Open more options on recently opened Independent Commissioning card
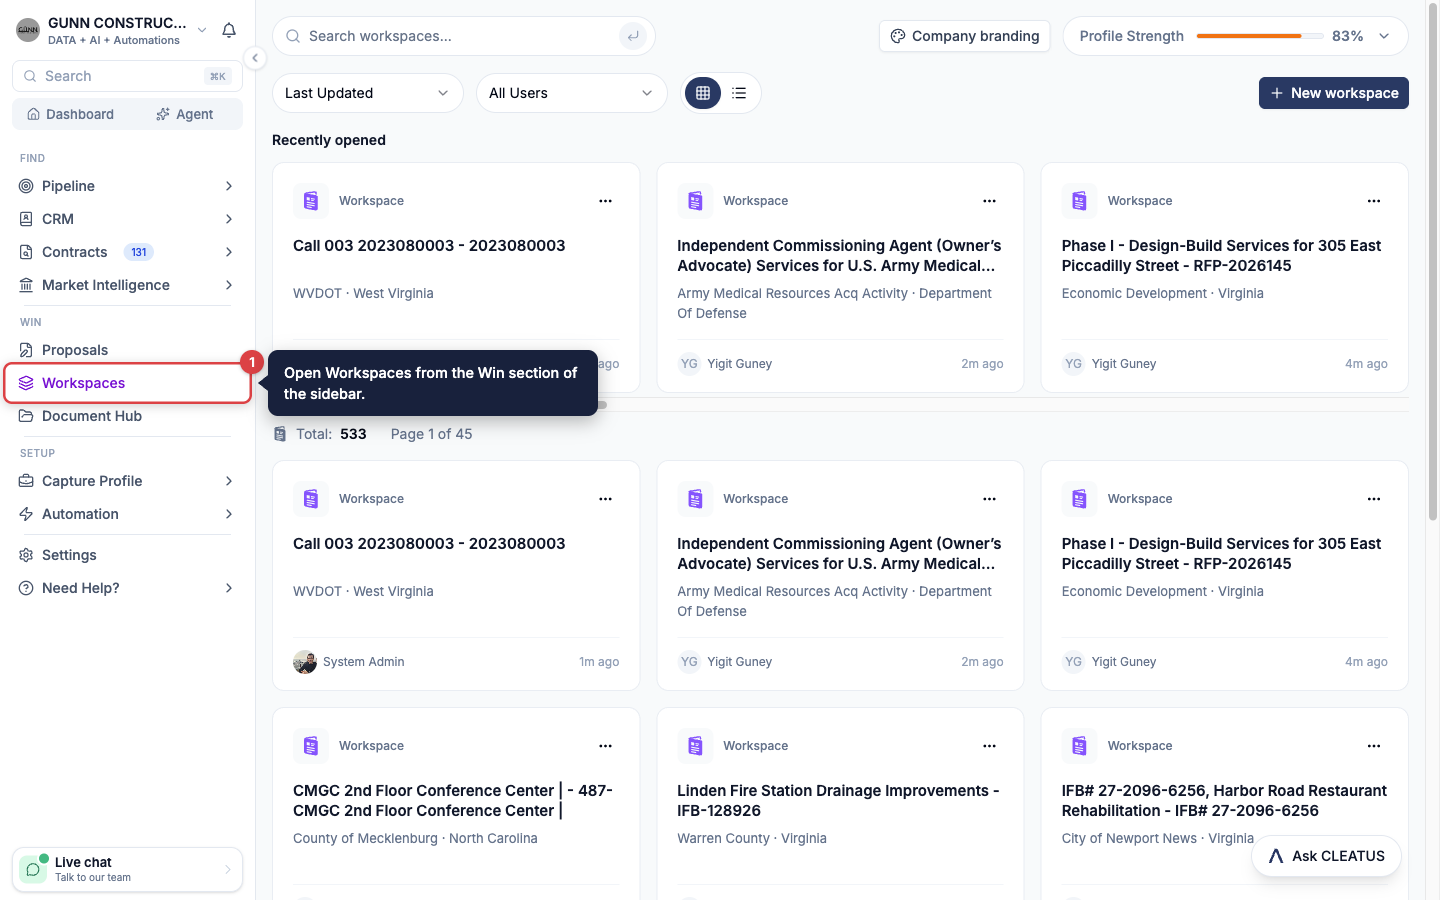 click(x=989, y=201)
